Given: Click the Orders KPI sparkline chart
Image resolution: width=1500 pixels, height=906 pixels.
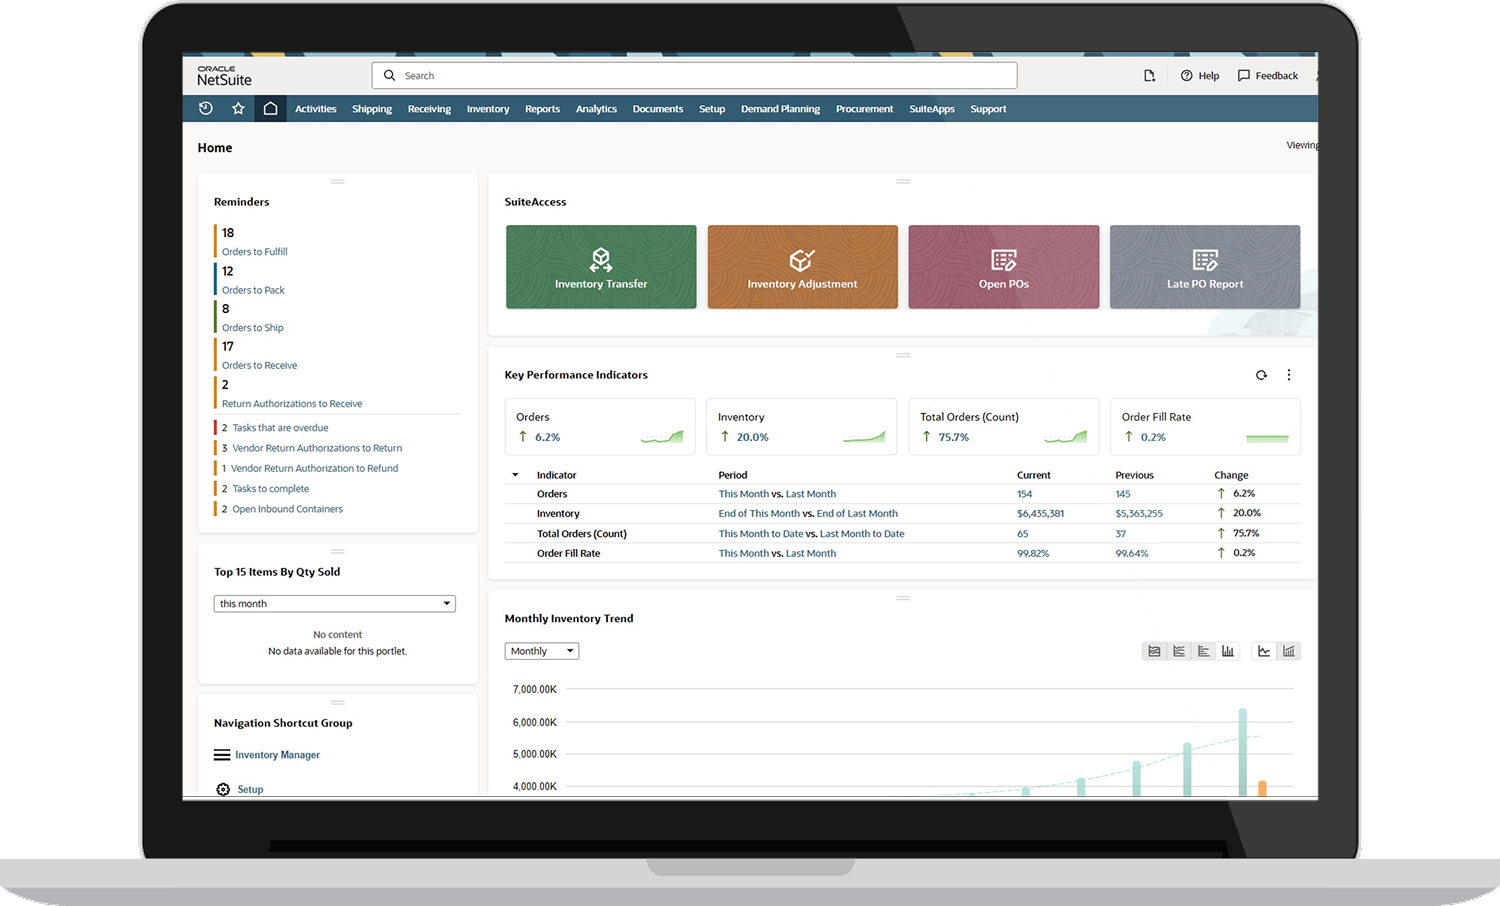Looking at the screenshot, I should 662,437.
